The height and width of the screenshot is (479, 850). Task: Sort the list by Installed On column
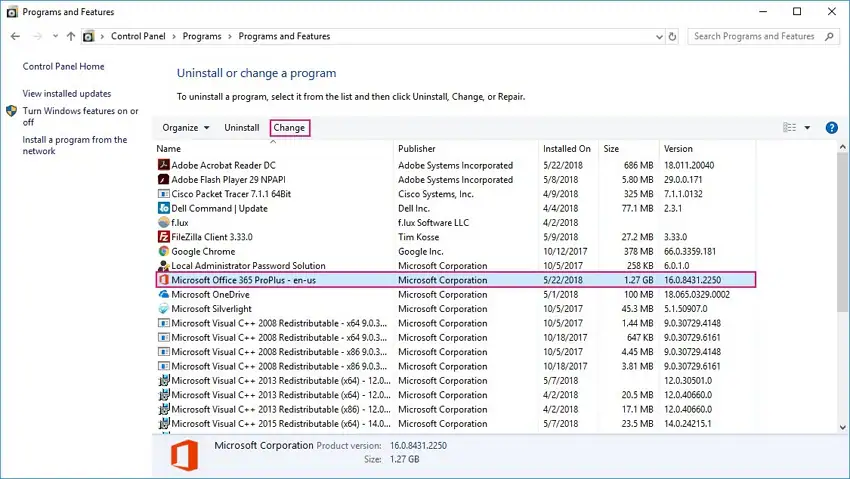[568, 148]
